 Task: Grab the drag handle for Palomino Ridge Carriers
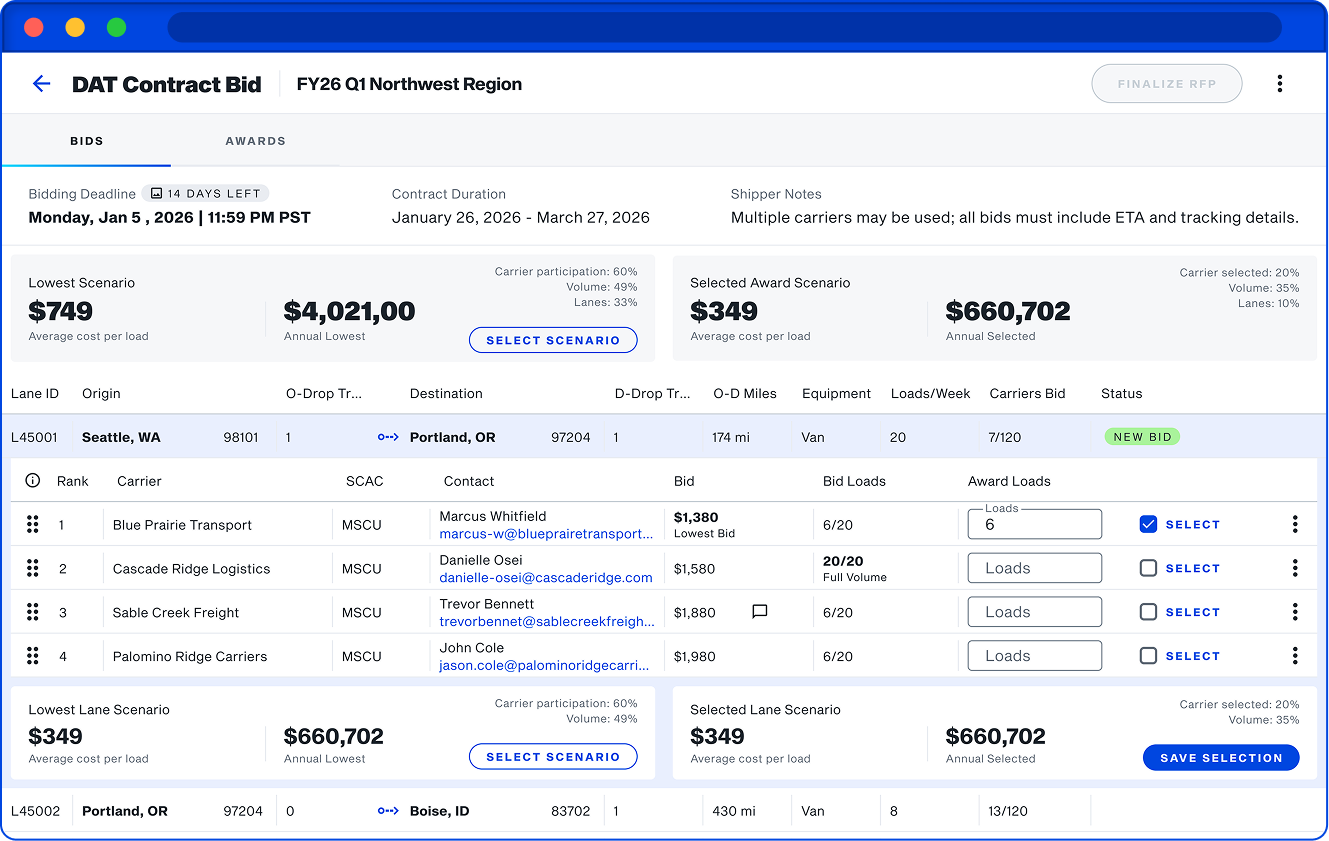point(32,656)
